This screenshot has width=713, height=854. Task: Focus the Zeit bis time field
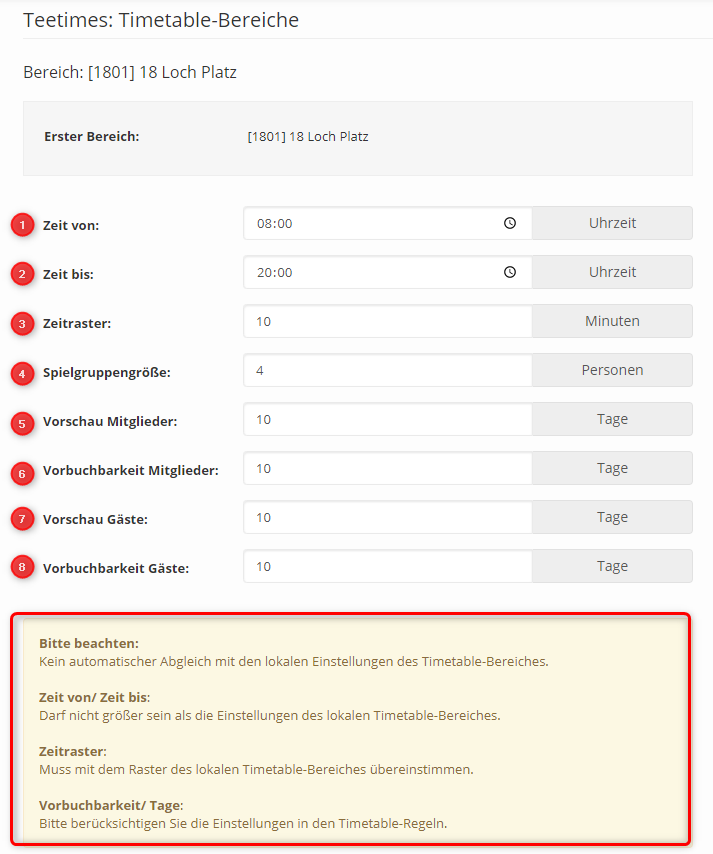pyautogui.click(x=370, y=272)
